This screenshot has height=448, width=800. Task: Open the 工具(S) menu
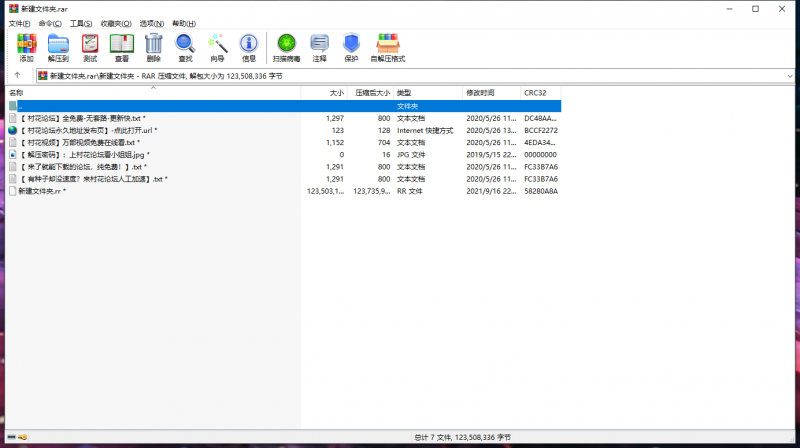click(x=83, y=22)
